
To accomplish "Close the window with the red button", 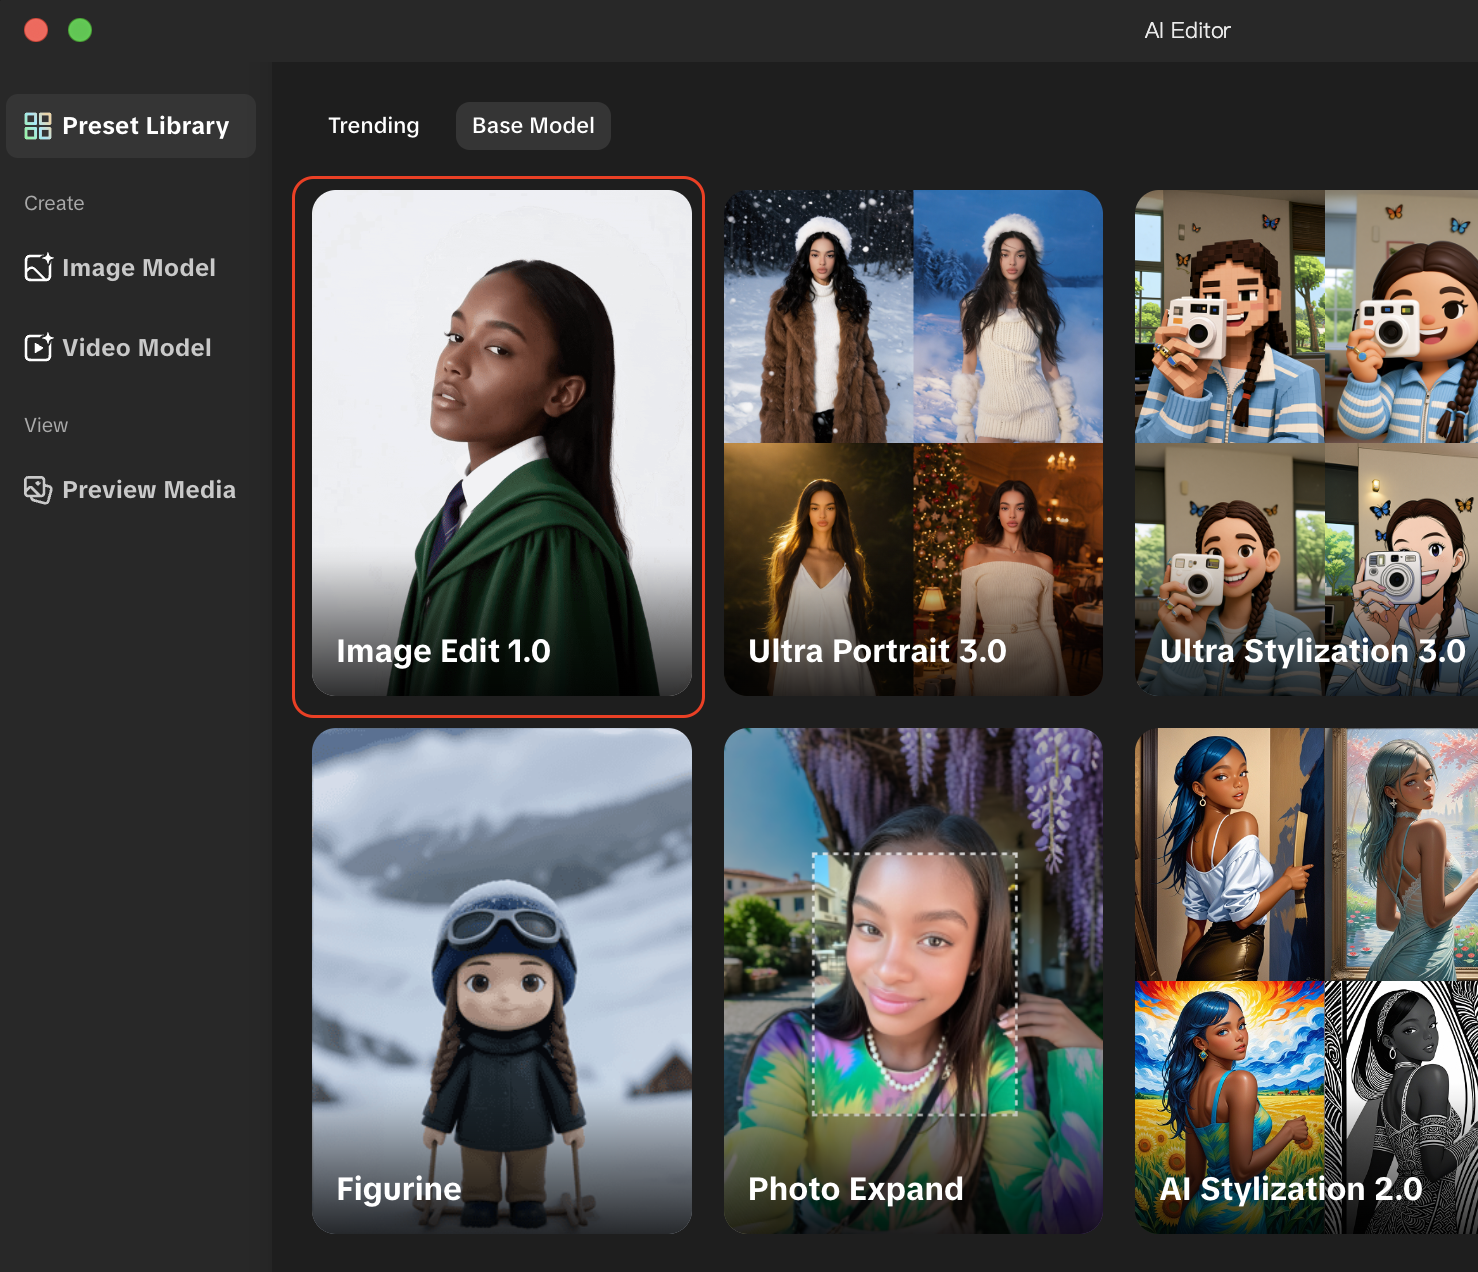I will (x=36, y=30).
